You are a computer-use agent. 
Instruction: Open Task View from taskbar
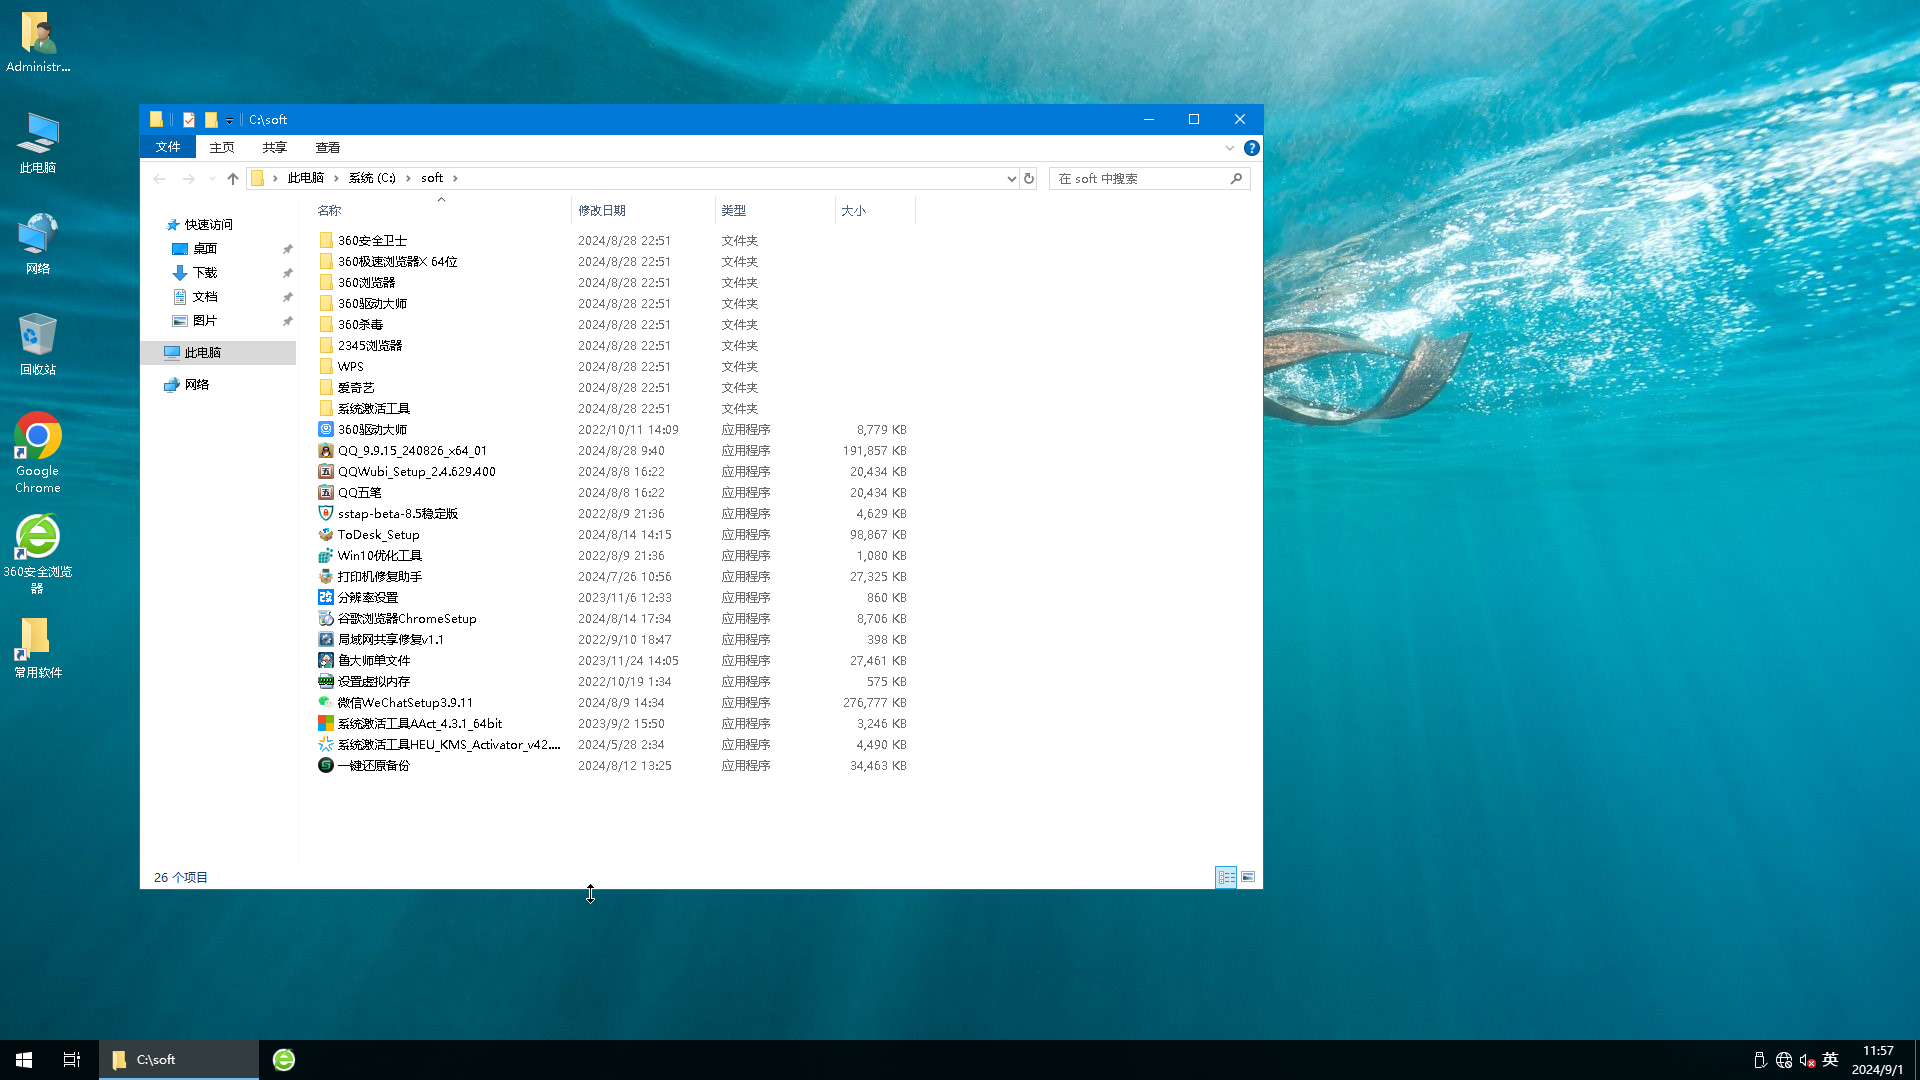pyautogui.click(x=72, y=1060)
